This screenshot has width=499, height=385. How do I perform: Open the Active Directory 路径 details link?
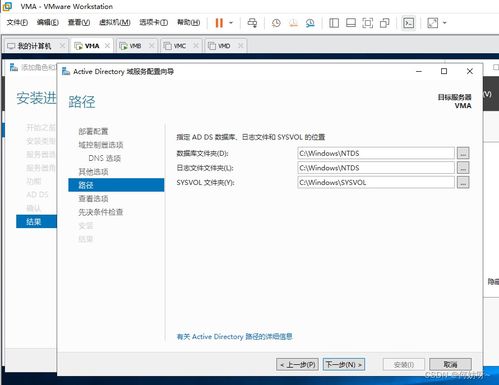coord(234,337)
